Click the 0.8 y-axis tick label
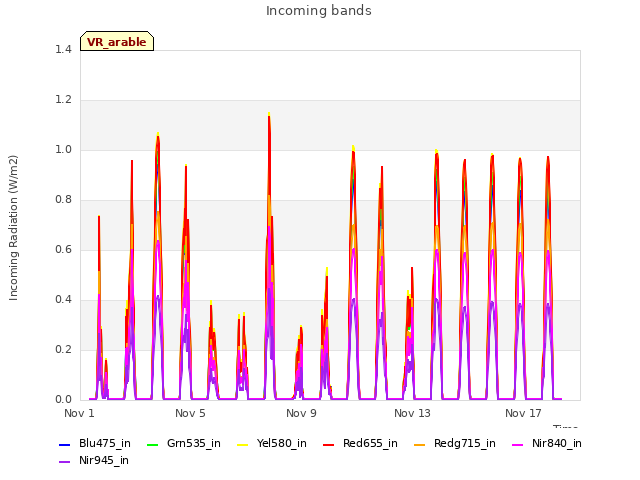640x480 pixels. pos(63,200)
